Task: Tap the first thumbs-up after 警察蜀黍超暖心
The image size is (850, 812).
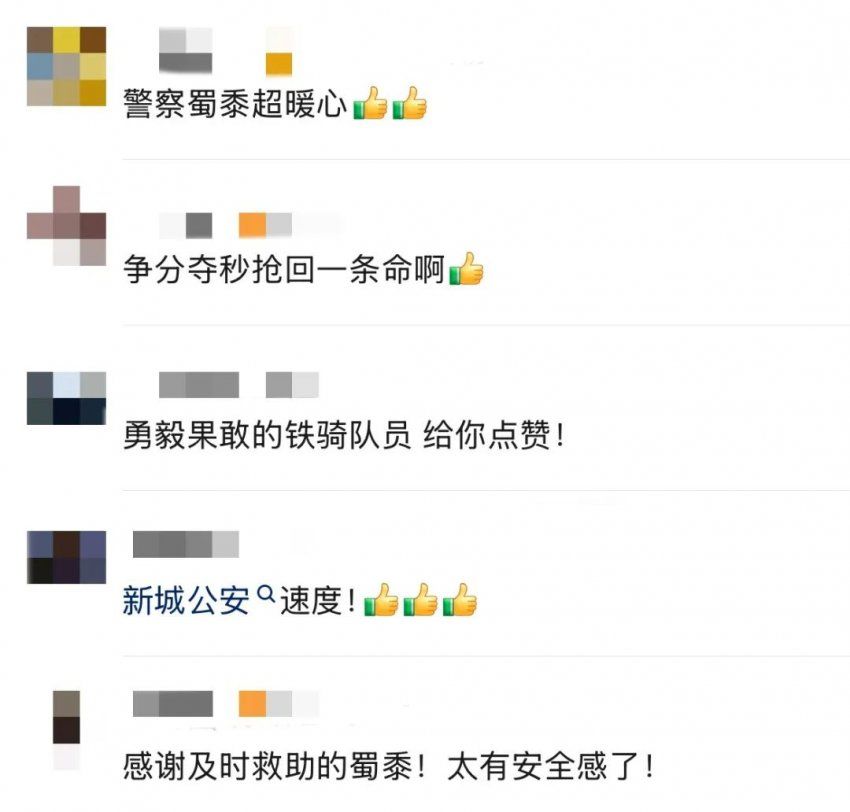Action: tap(370, 103)
